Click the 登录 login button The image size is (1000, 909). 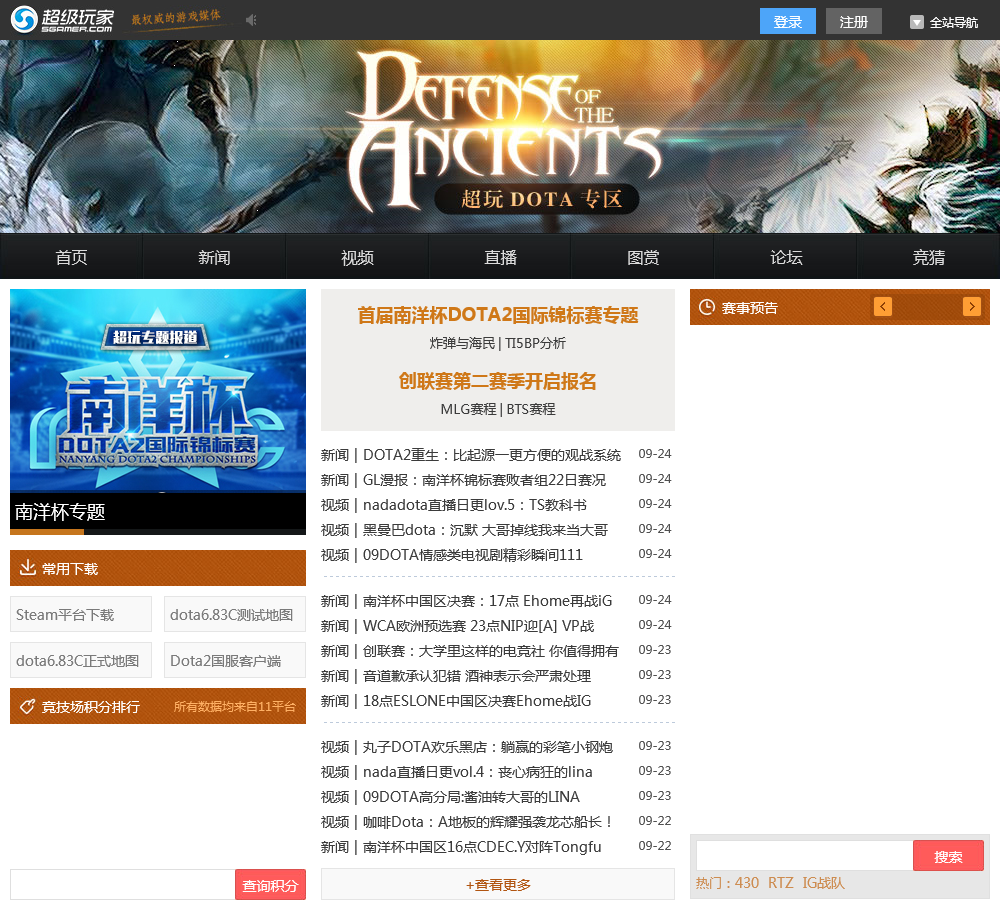(788, 22)
